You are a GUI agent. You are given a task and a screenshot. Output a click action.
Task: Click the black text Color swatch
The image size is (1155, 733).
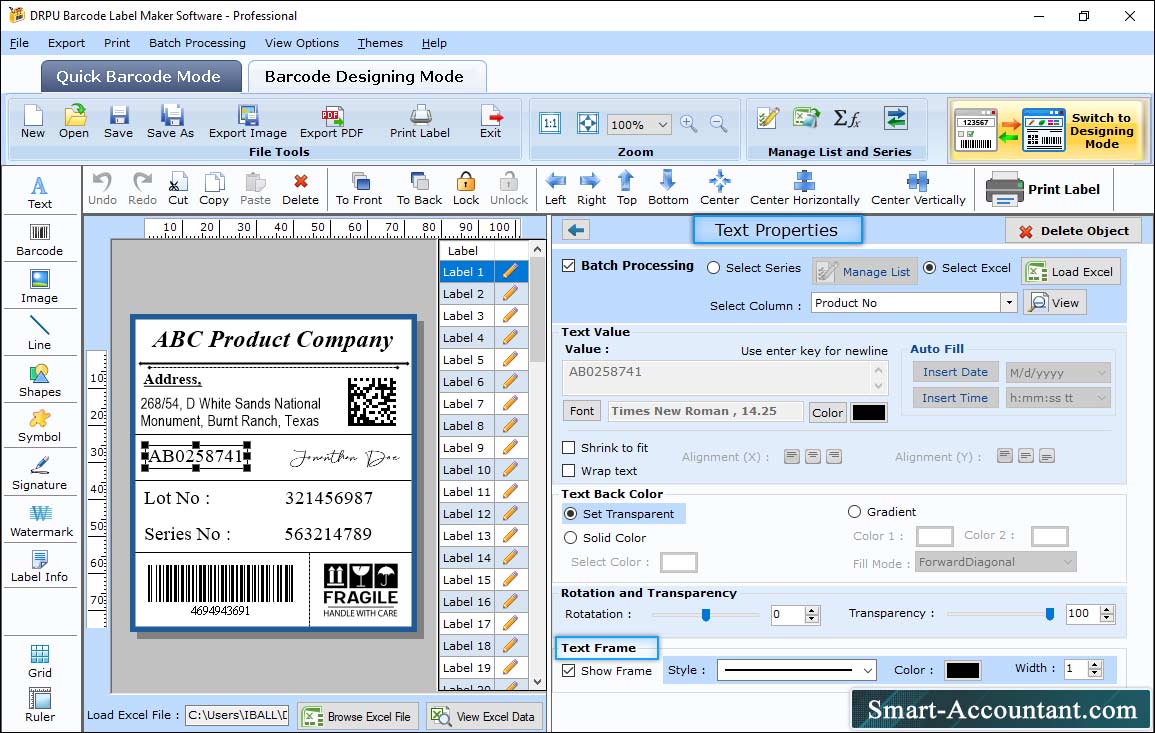tap(868, 413)
